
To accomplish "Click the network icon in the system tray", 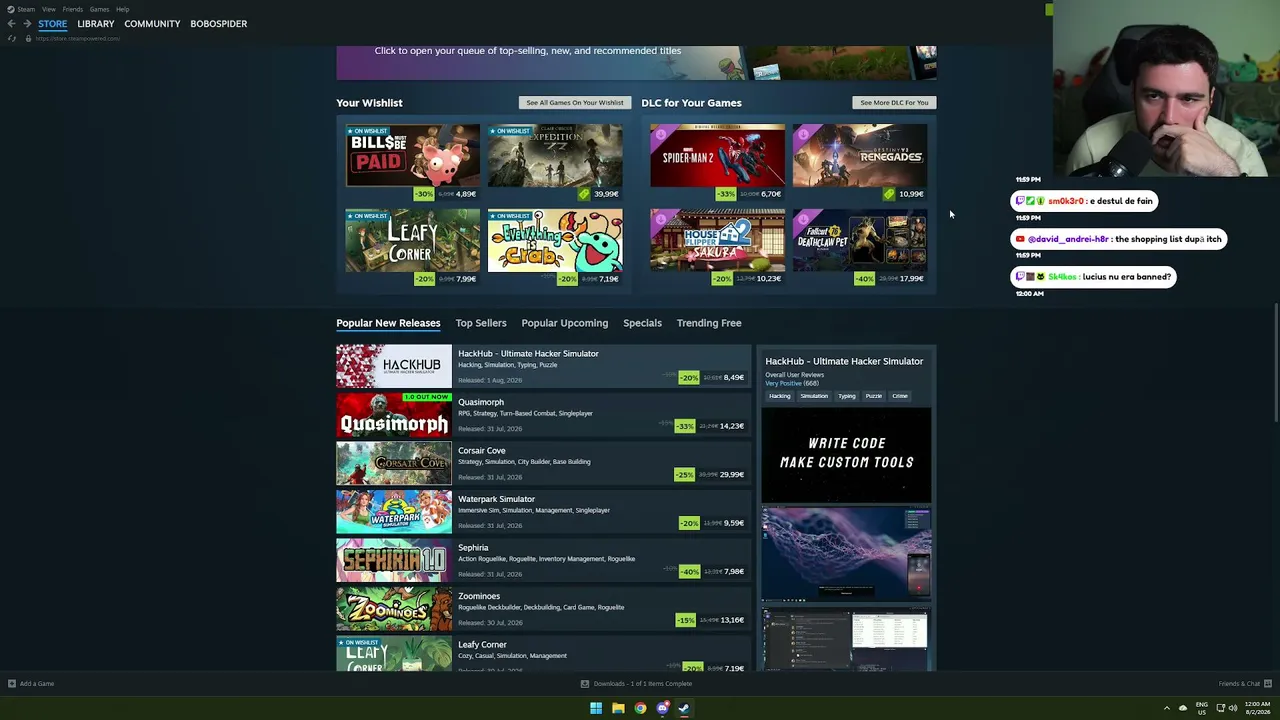I will click(1220, 708).
